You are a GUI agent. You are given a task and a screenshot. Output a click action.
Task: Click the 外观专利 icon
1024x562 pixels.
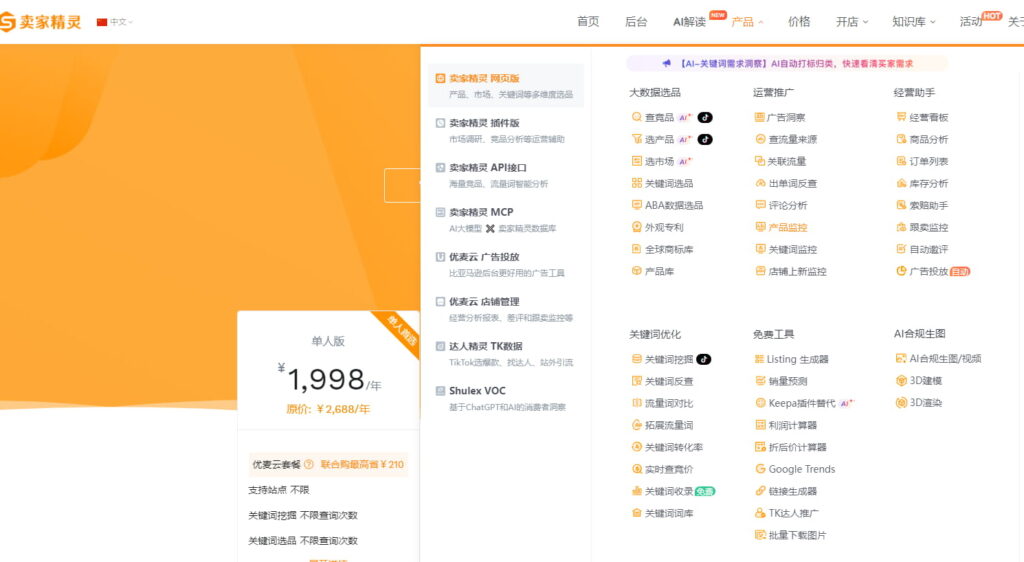636,227
